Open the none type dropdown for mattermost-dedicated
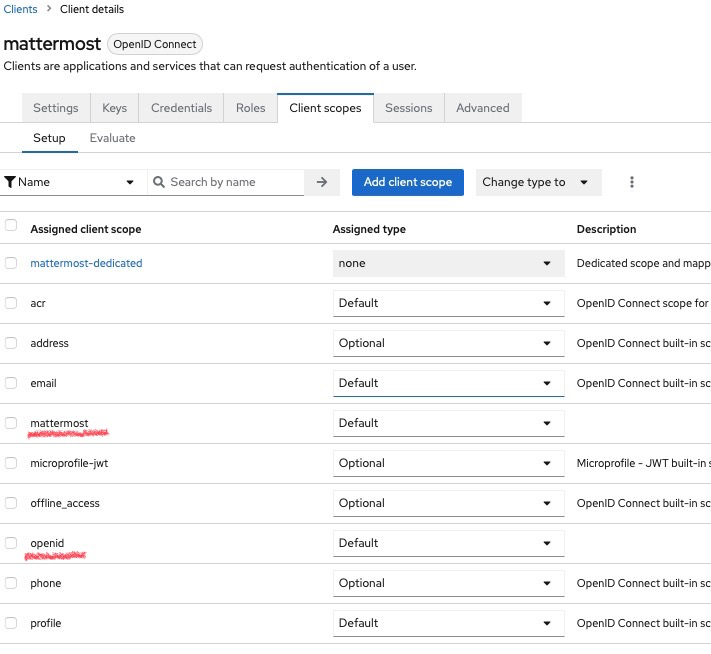Screen dimensions: 711x654 pos(448,264)
